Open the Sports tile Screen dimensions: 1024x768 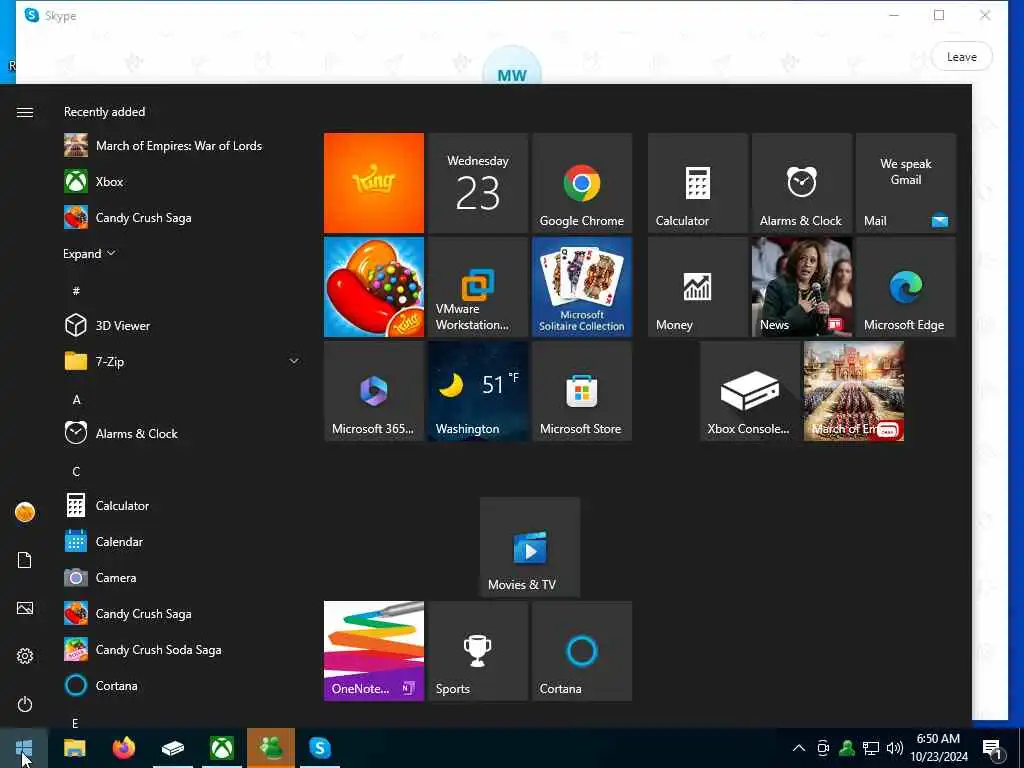pos(477,650)
